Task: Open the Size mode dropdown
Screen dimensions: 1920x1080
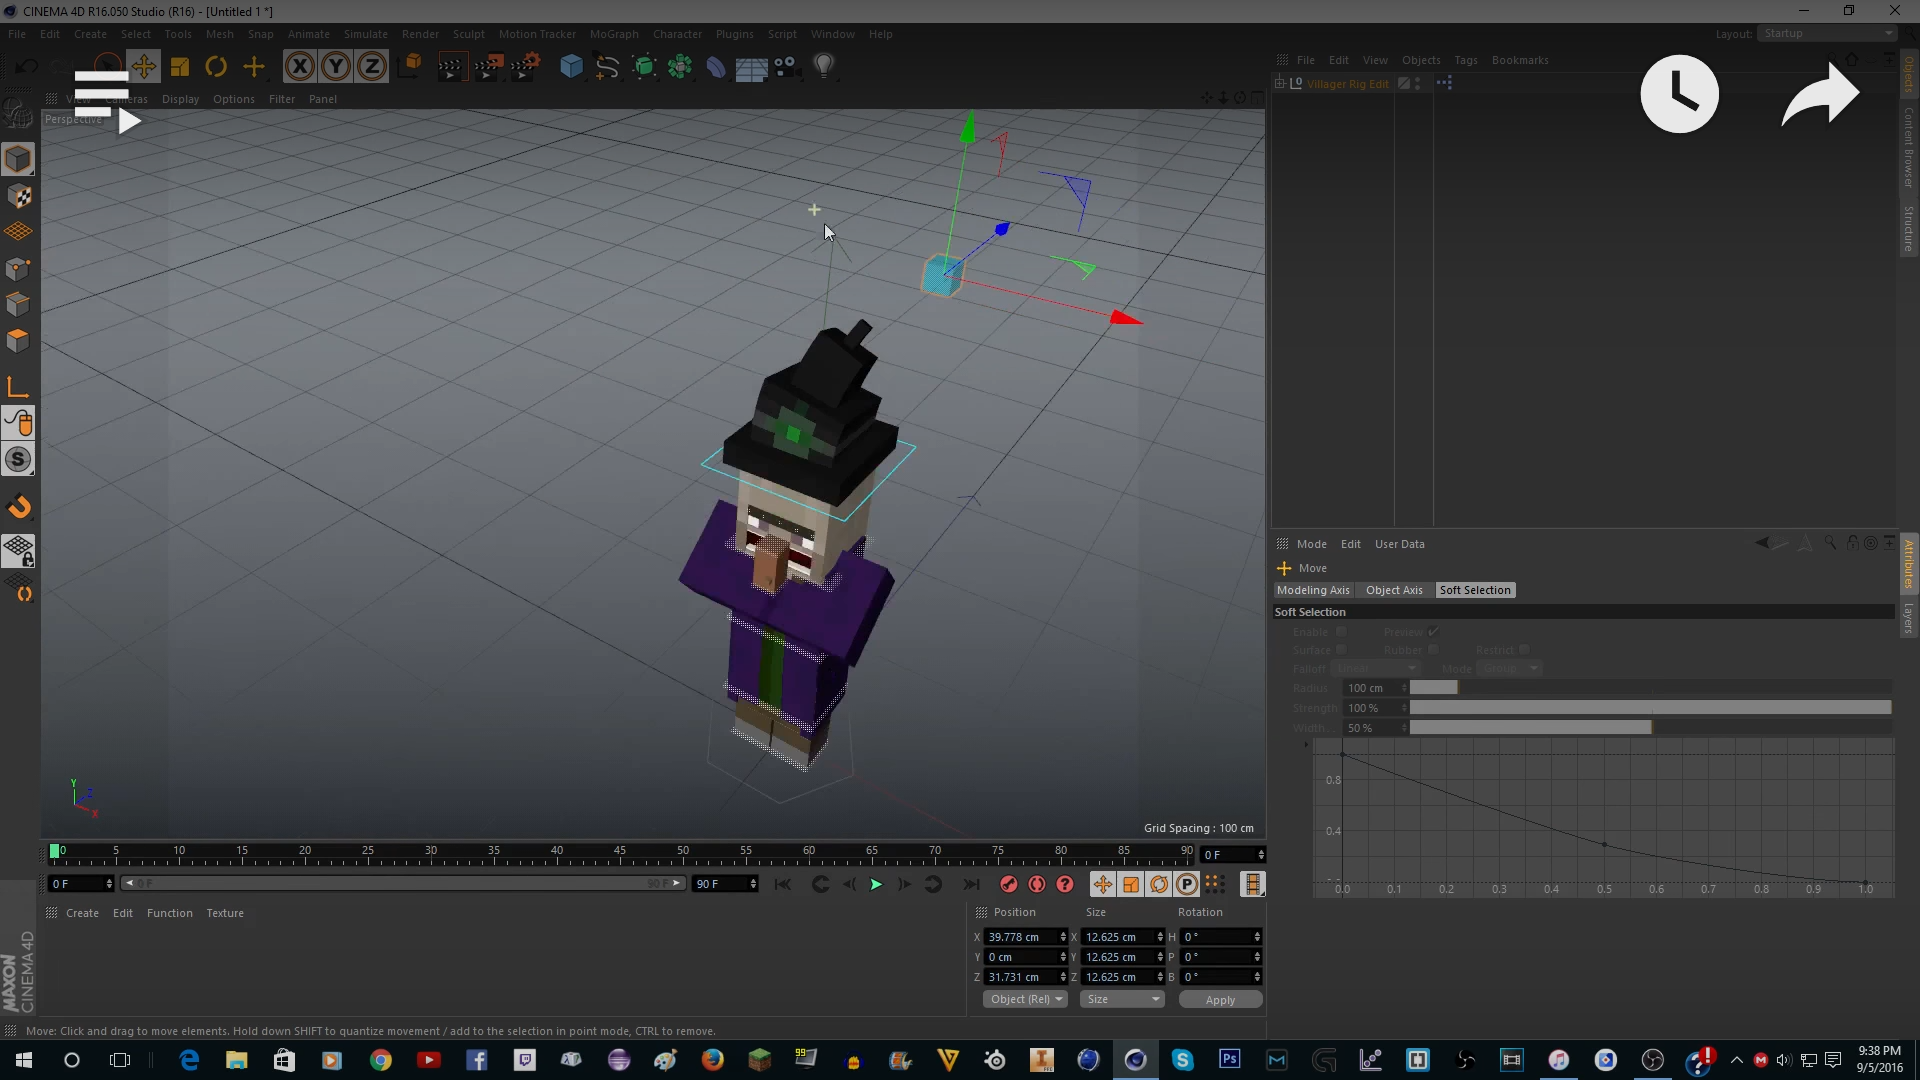Action: tap(1122, 999)
